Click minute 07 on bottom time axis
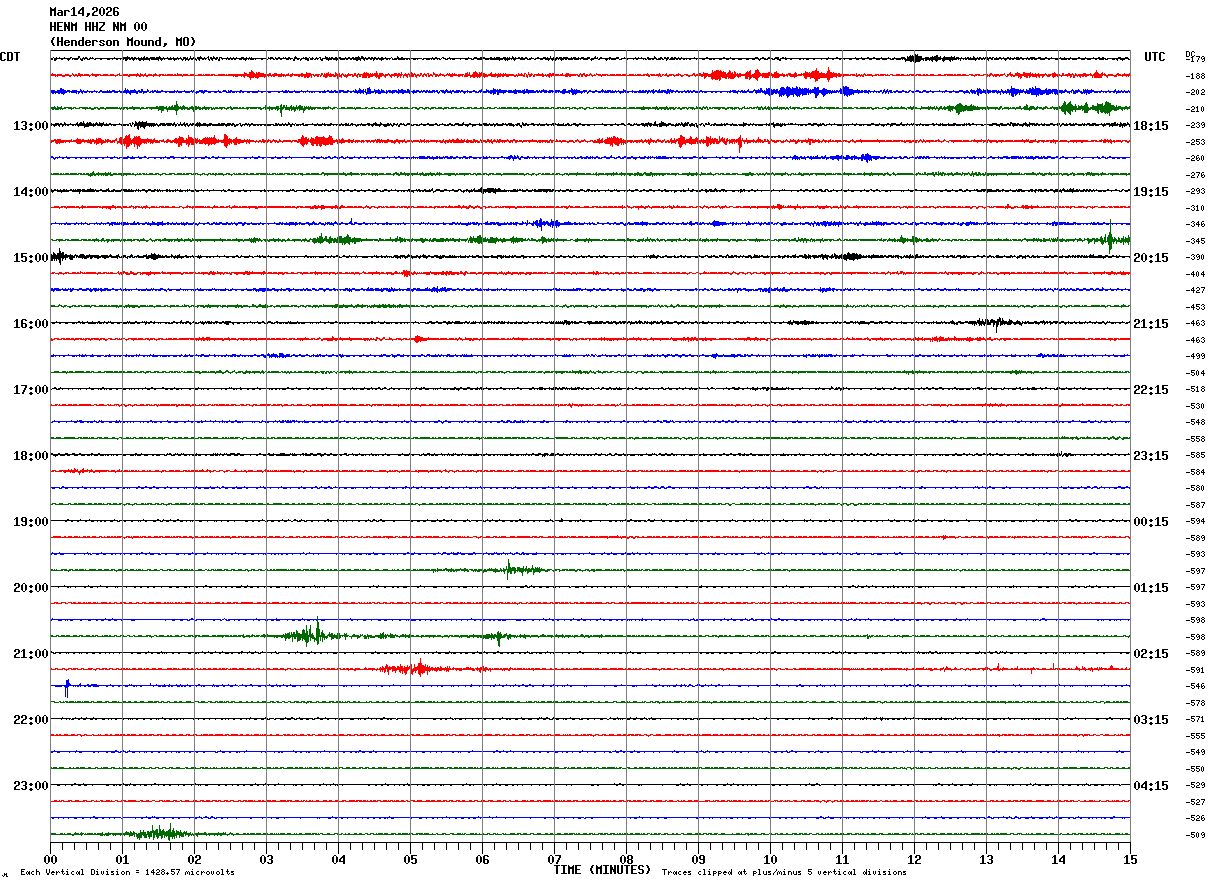 tap(554, 859)
